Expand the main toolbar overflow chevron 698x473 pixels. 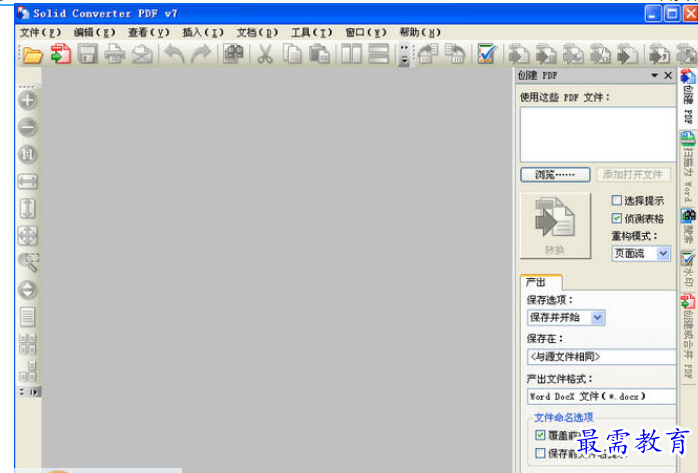(404, 55)
